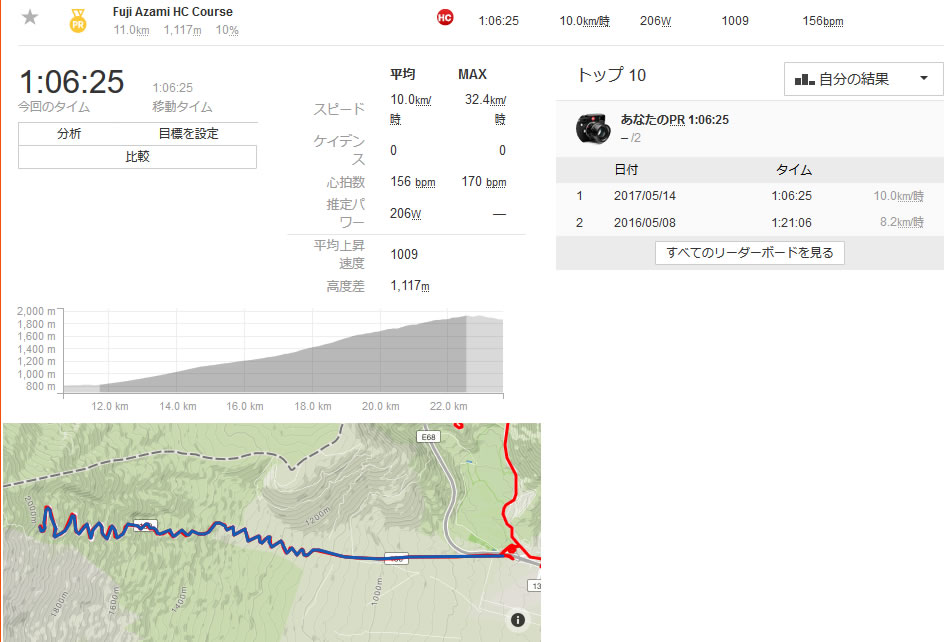Click the 心拍数 heart rate label
944x642 pixels.
tap(346, 182)
